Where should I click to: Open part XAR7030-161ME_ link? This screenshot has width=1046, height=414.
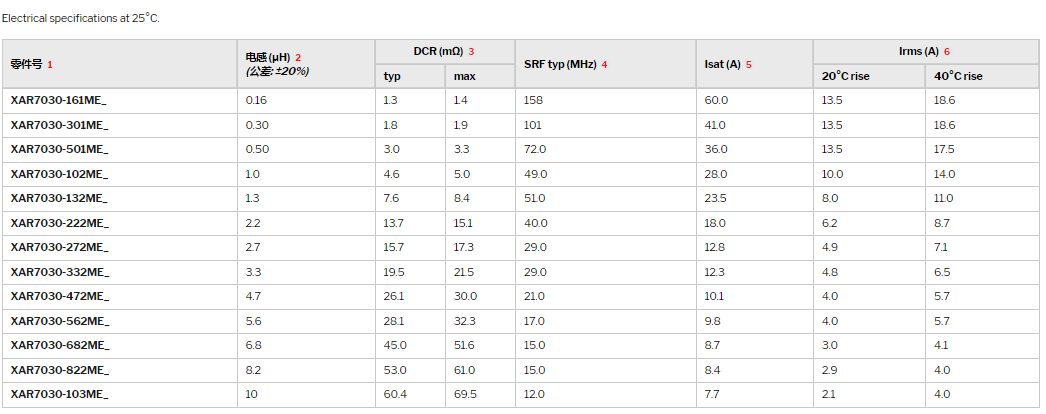coord(59,100)
